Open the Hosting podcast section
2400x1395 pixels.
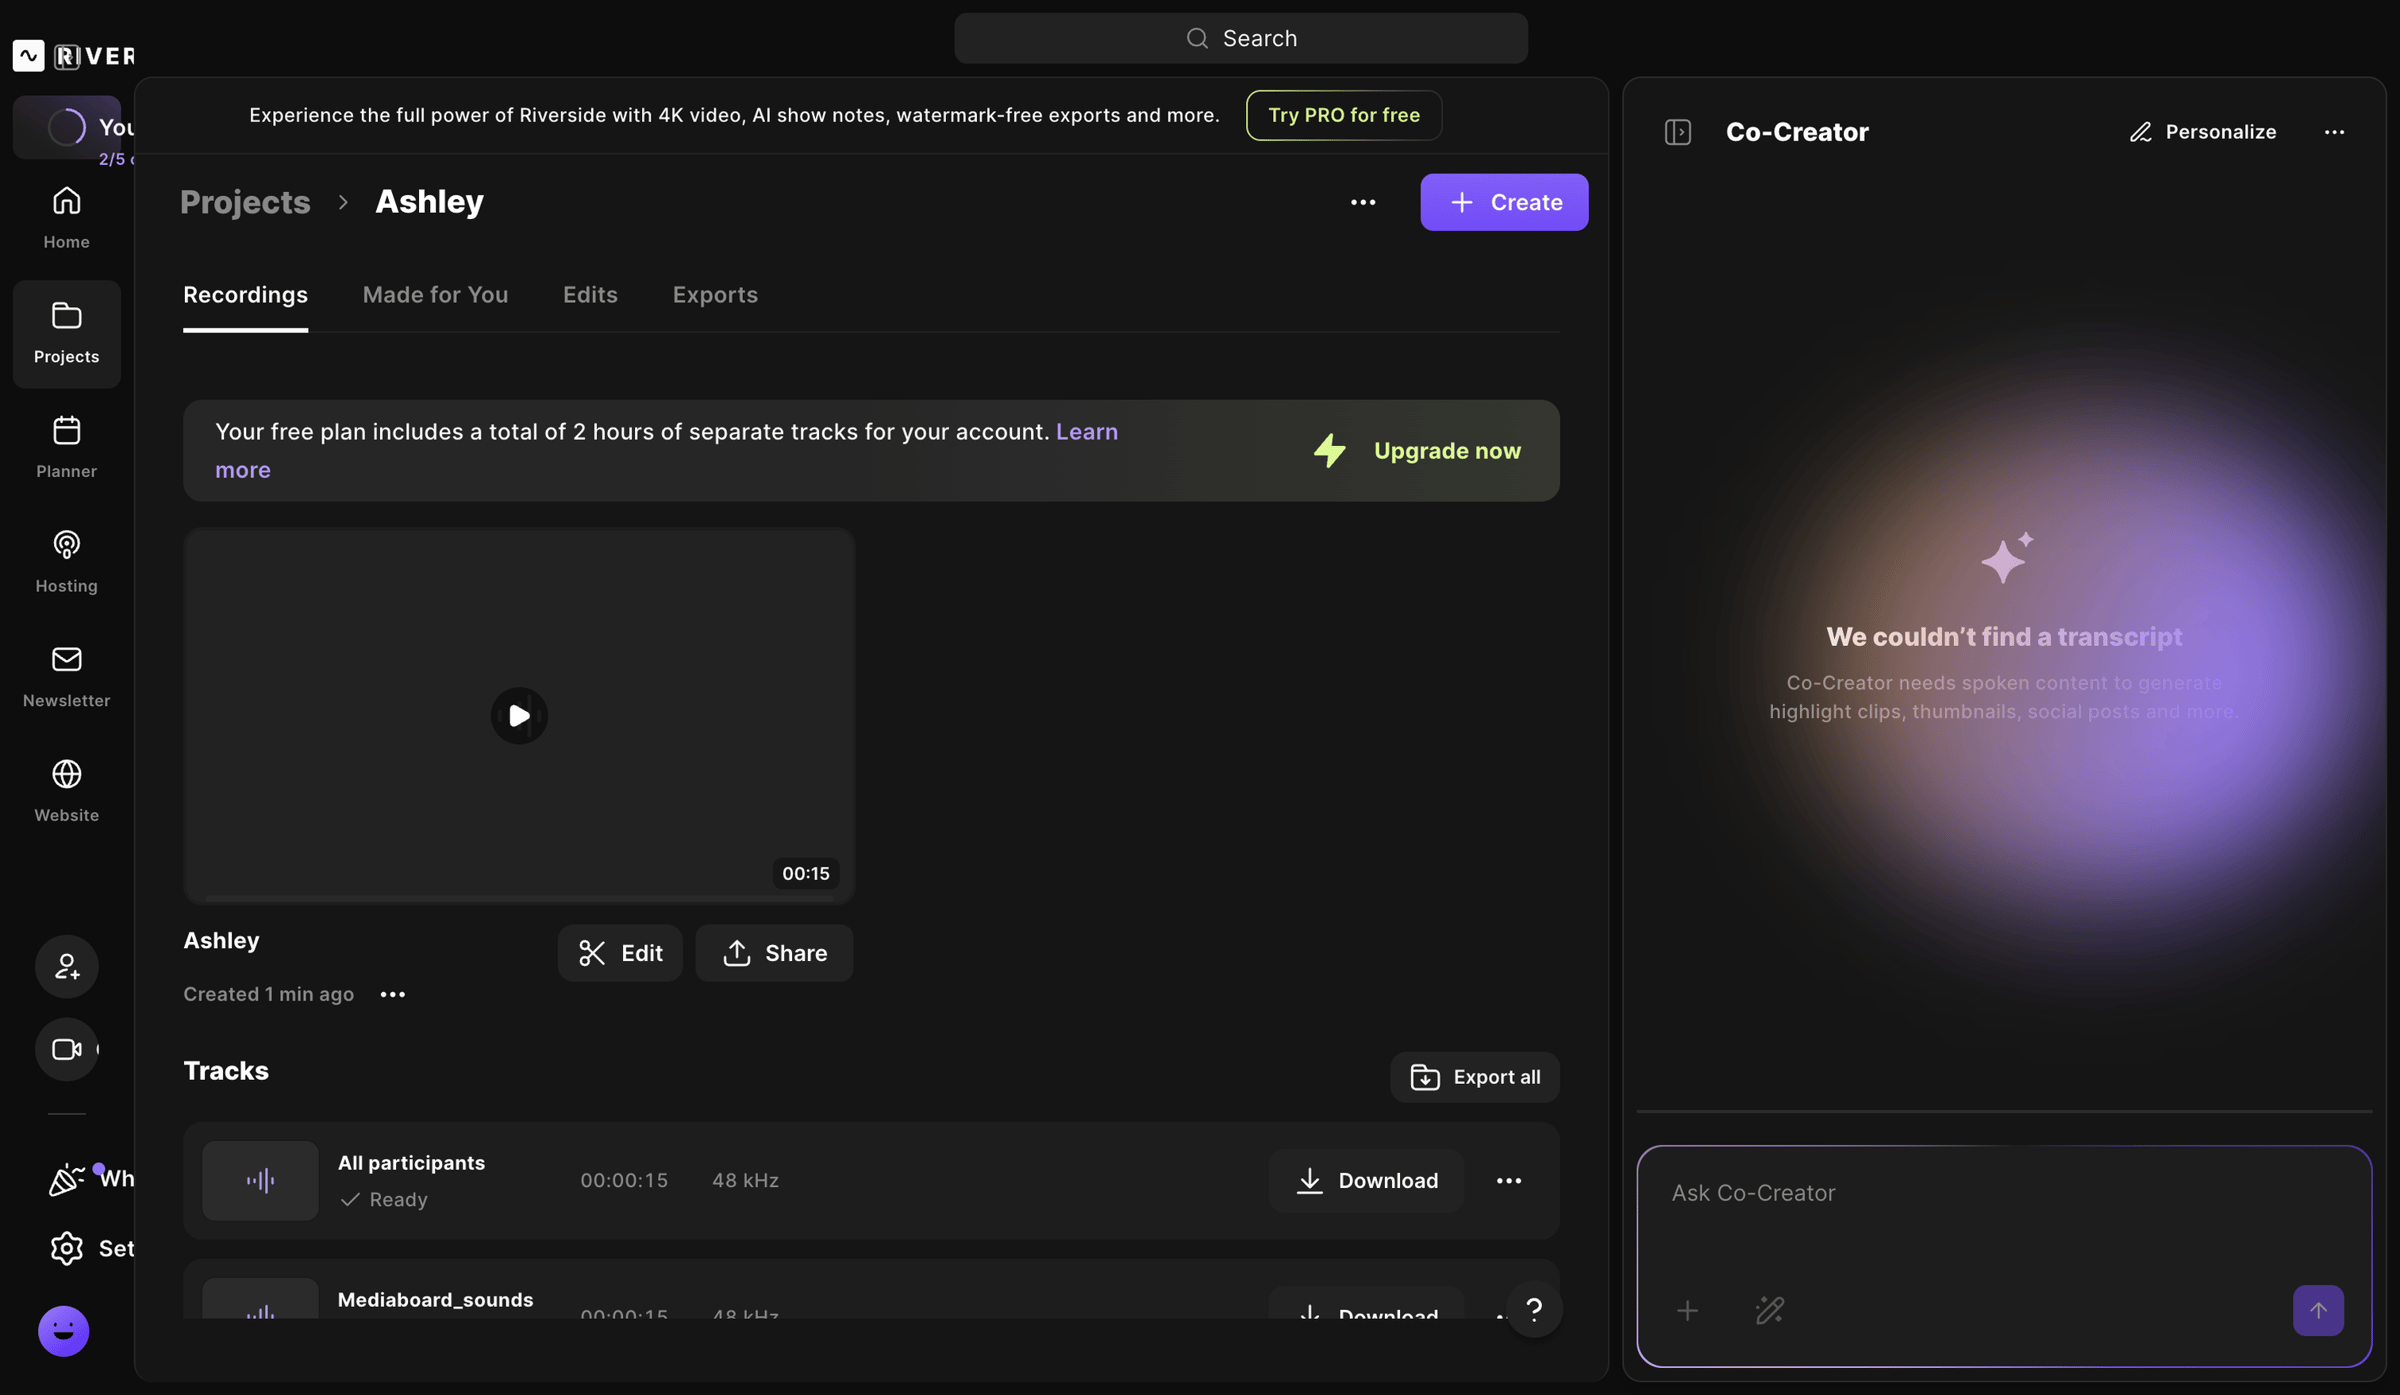pyautogui.click(x=66, y=562)
